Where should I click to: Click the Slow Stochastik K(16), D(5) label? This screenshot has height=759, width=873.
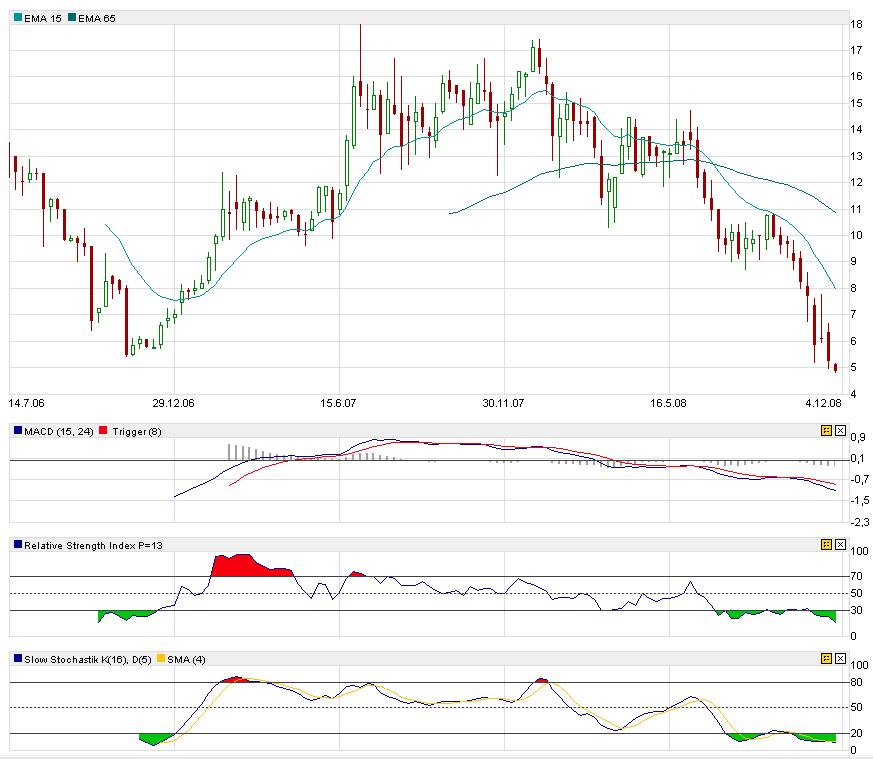[88, 660]
